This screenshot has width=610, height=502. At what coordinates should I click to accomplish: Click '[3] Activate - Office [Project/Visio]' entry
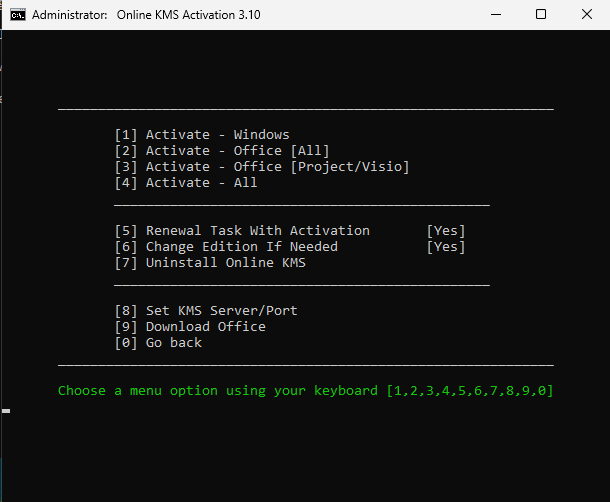[x=262, y=167]
